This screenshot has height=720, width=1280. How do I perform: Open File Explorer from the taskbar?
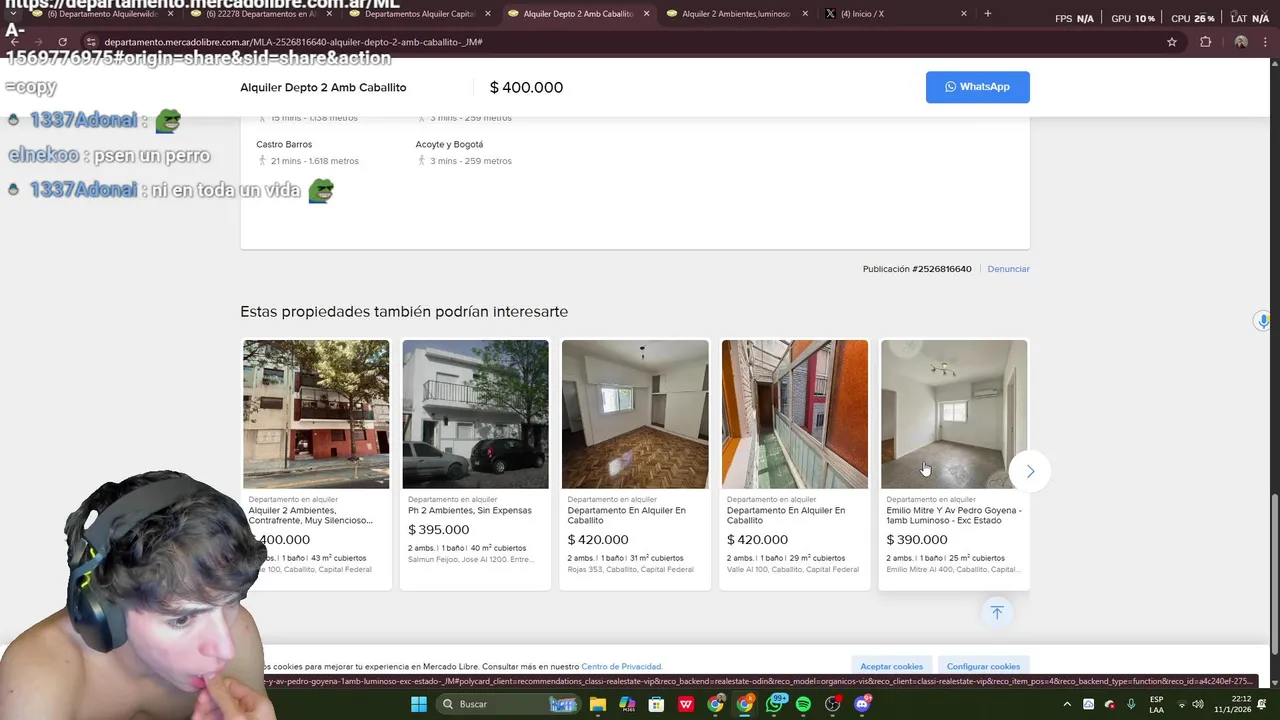[x=598, y=704]
